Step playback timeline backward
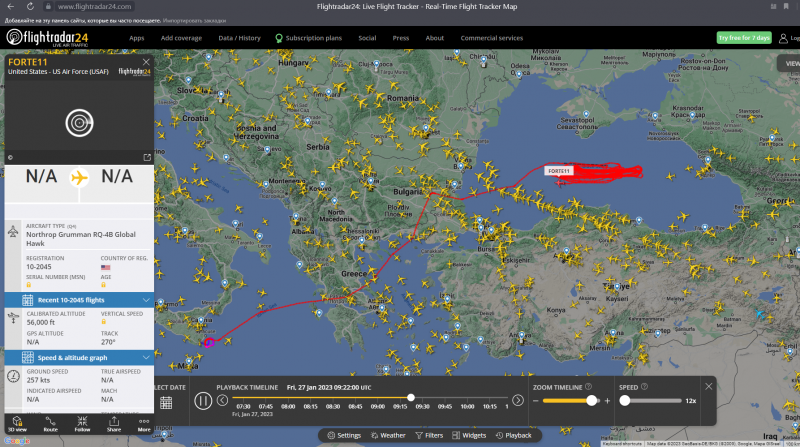Viewport: 800px width, 447px height. [222, 400]
